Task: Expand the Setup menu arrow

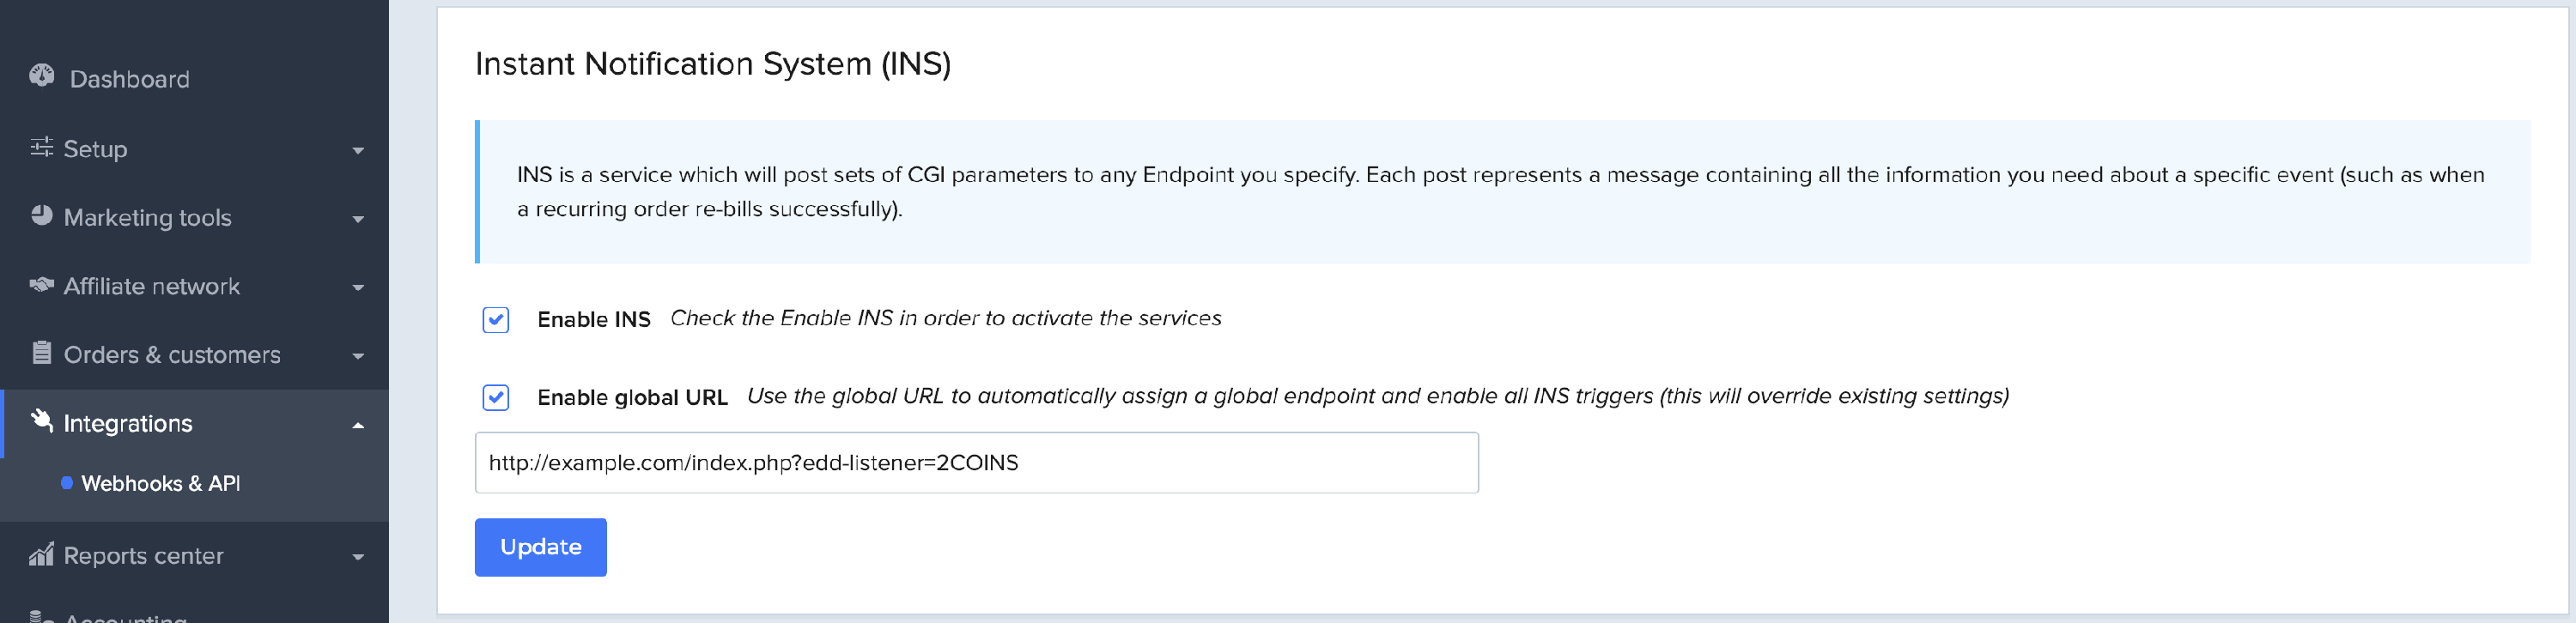Action: pyautogui.click(x=358, y=151)
